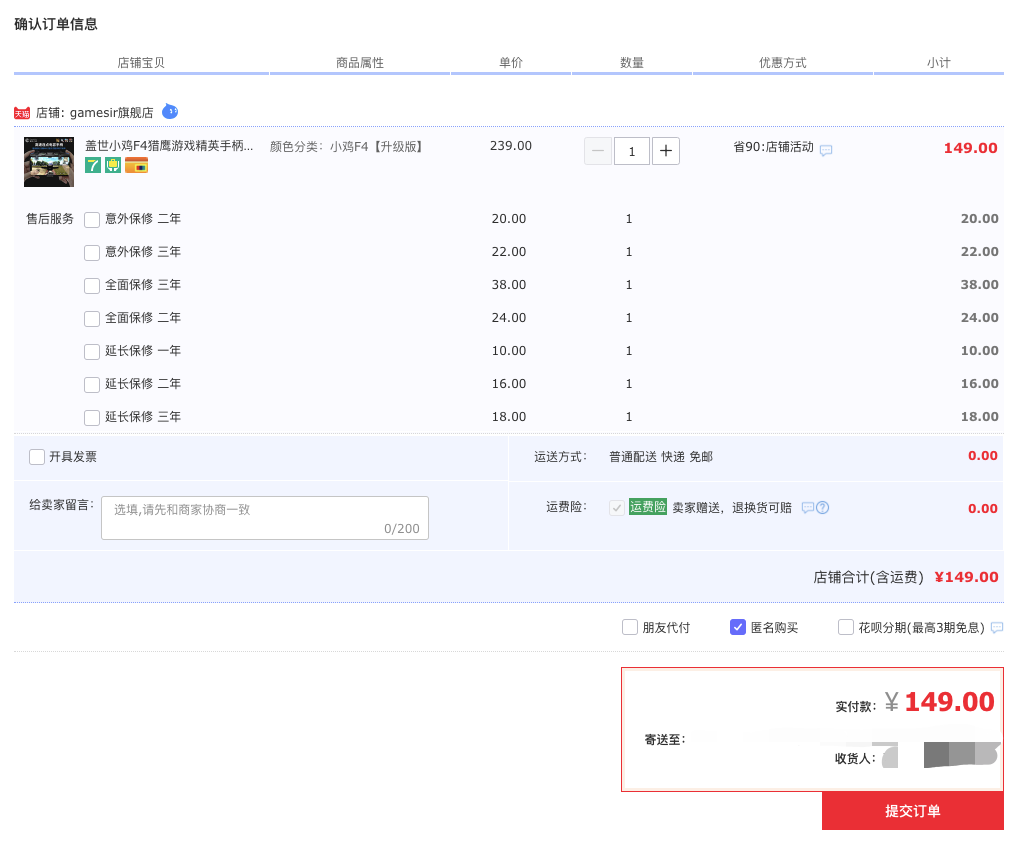This screenshot has width=1032, height=855.
Task: Click 38.00 price of 全面保修 三年
Action: tap(509, 284)
